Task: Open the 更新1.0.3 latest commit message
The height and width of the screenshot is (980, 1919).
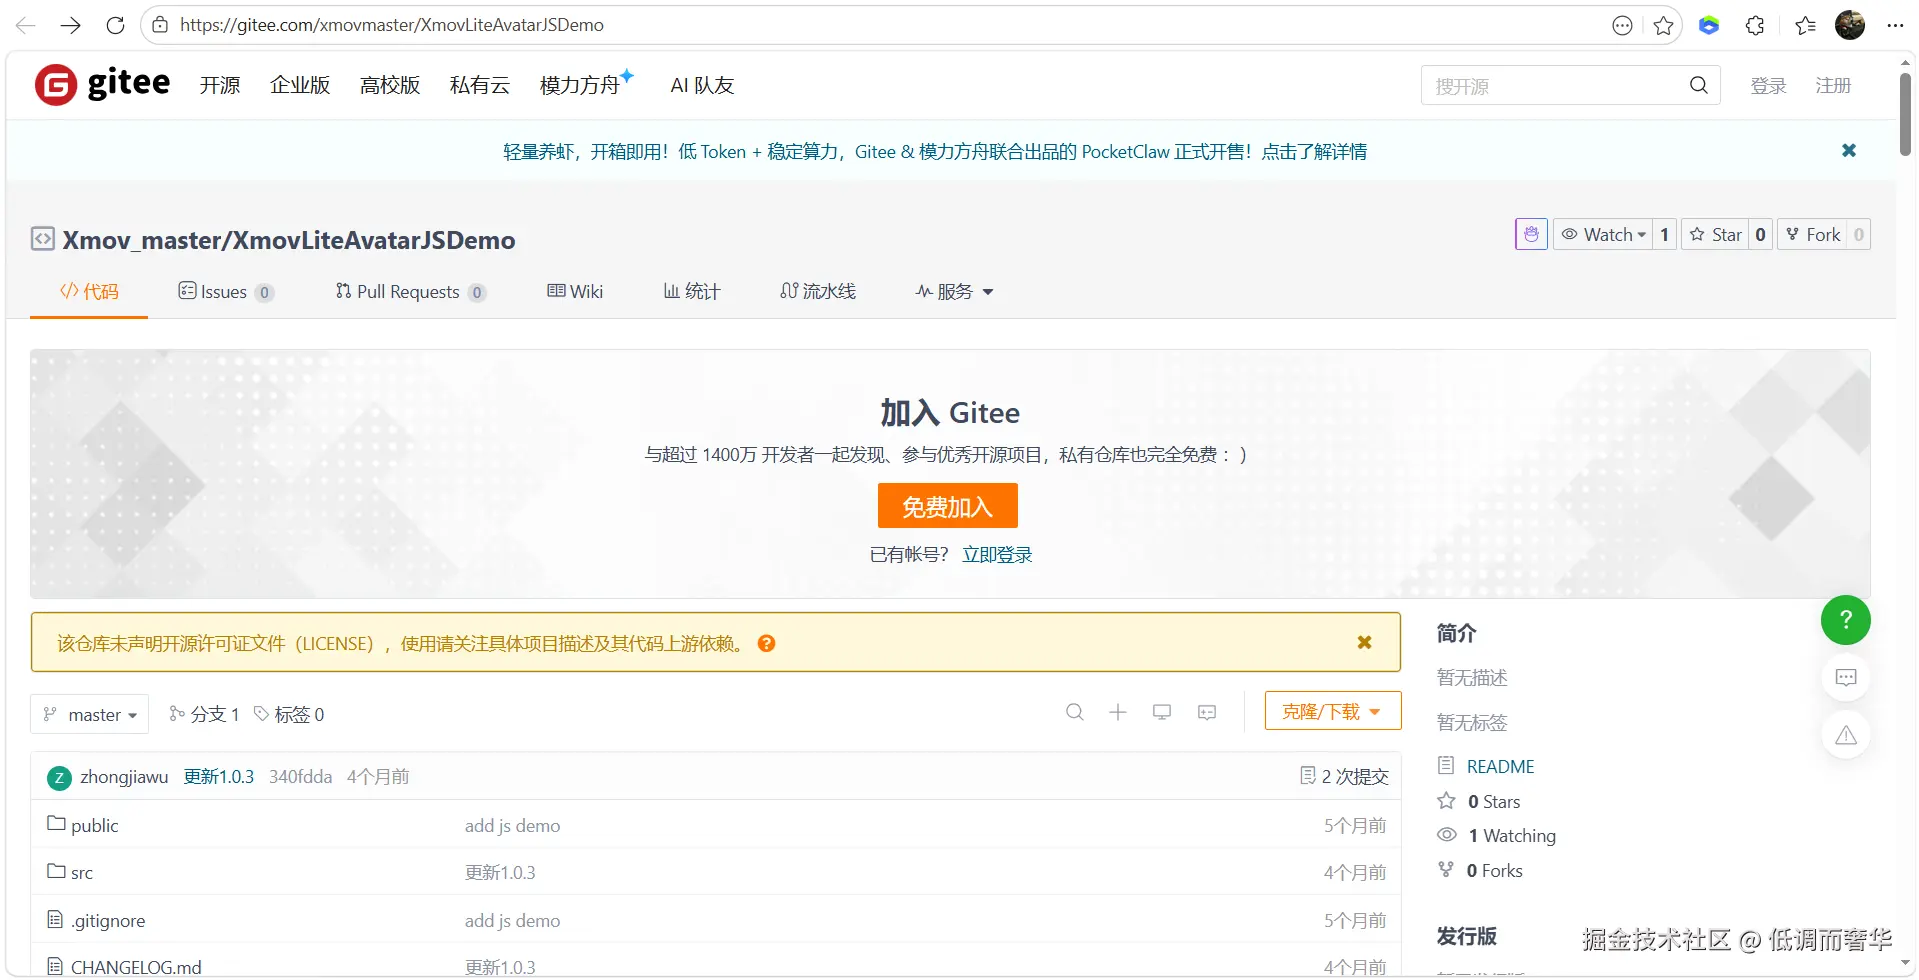Action: (219, 777)
